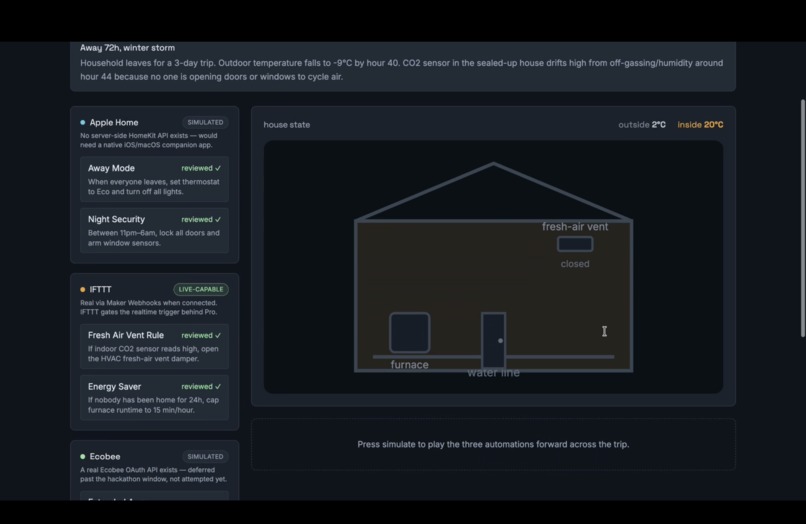Click the 'closed' vent status label
Image resolution: width=806 pixels, height=524 pixels.
click(x=575, y=264)
